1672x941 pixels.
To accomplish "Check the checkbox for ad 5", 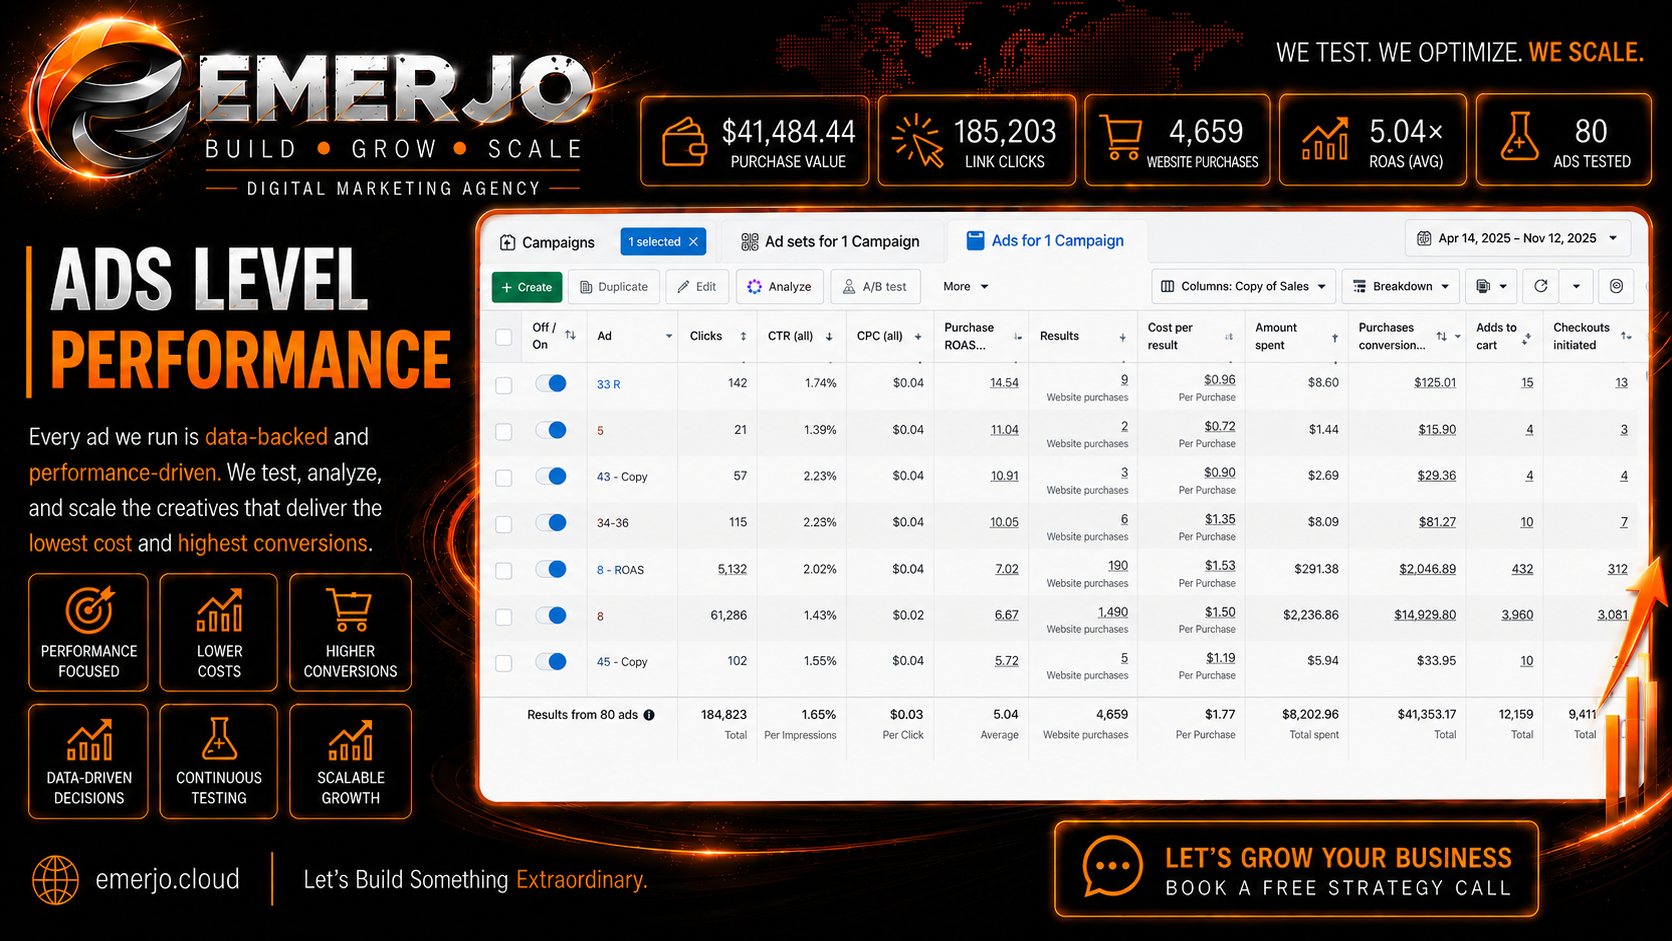I will point(504,432).
